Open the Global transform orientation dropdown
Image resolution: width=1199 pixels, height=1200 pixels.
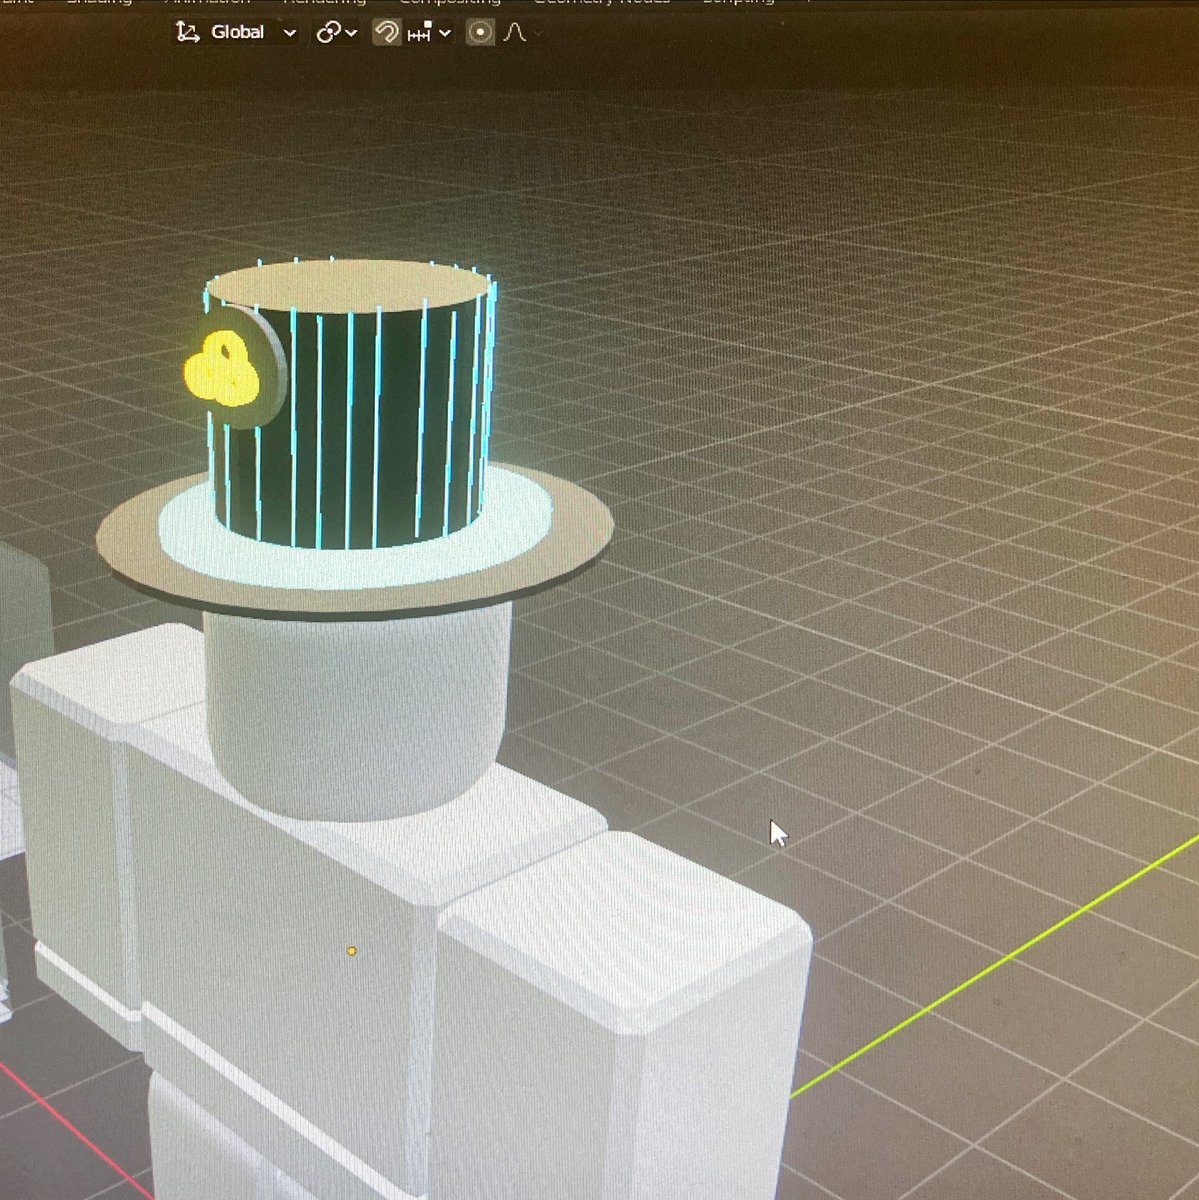(x=236, y=32)
